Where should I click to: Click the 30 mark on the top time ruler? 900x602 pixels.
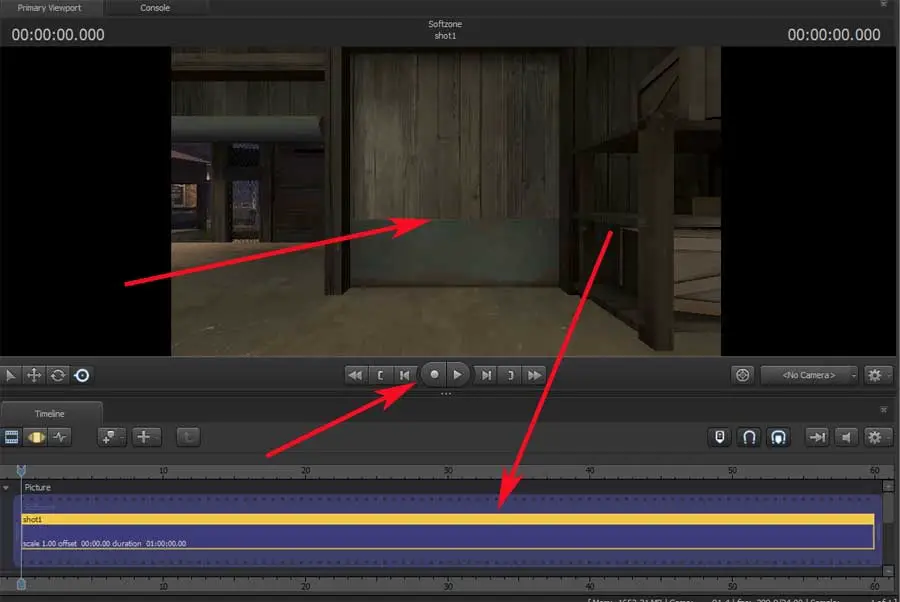click(x=448, y=471)
